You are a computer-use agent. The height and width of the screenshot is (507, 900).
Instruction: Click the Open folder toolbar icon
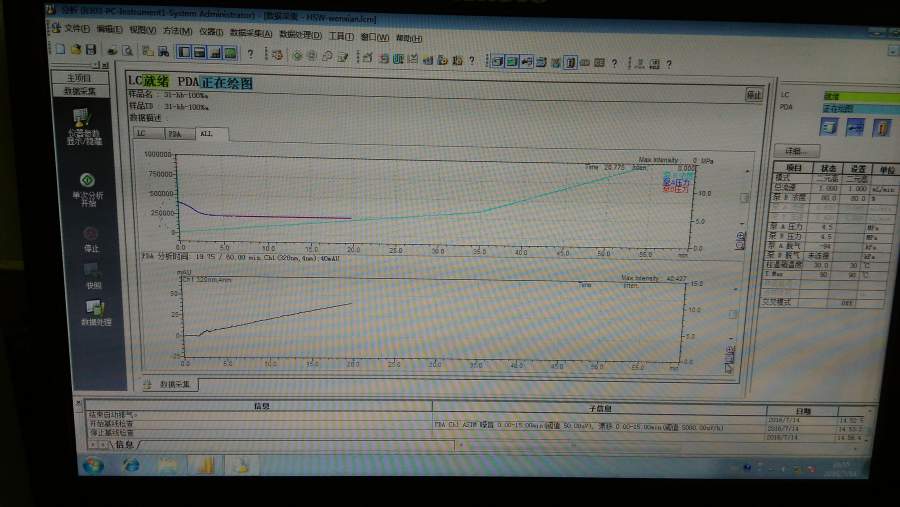pos(76,50)
